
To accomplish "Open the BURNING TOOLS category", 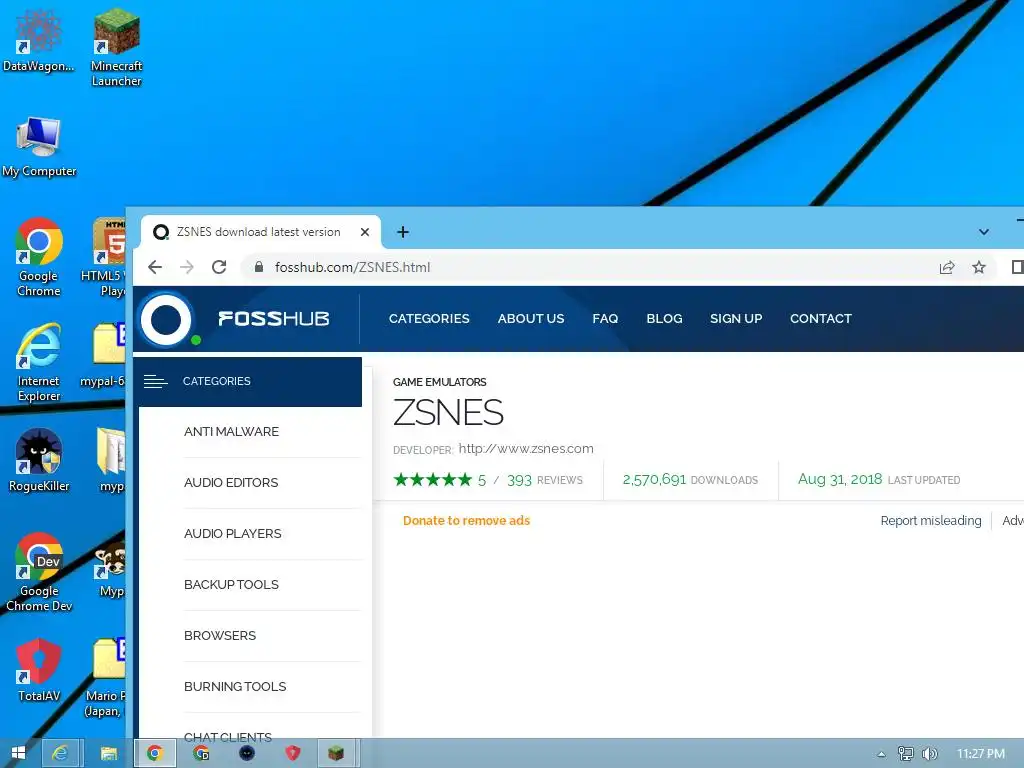I will point(235,686).
